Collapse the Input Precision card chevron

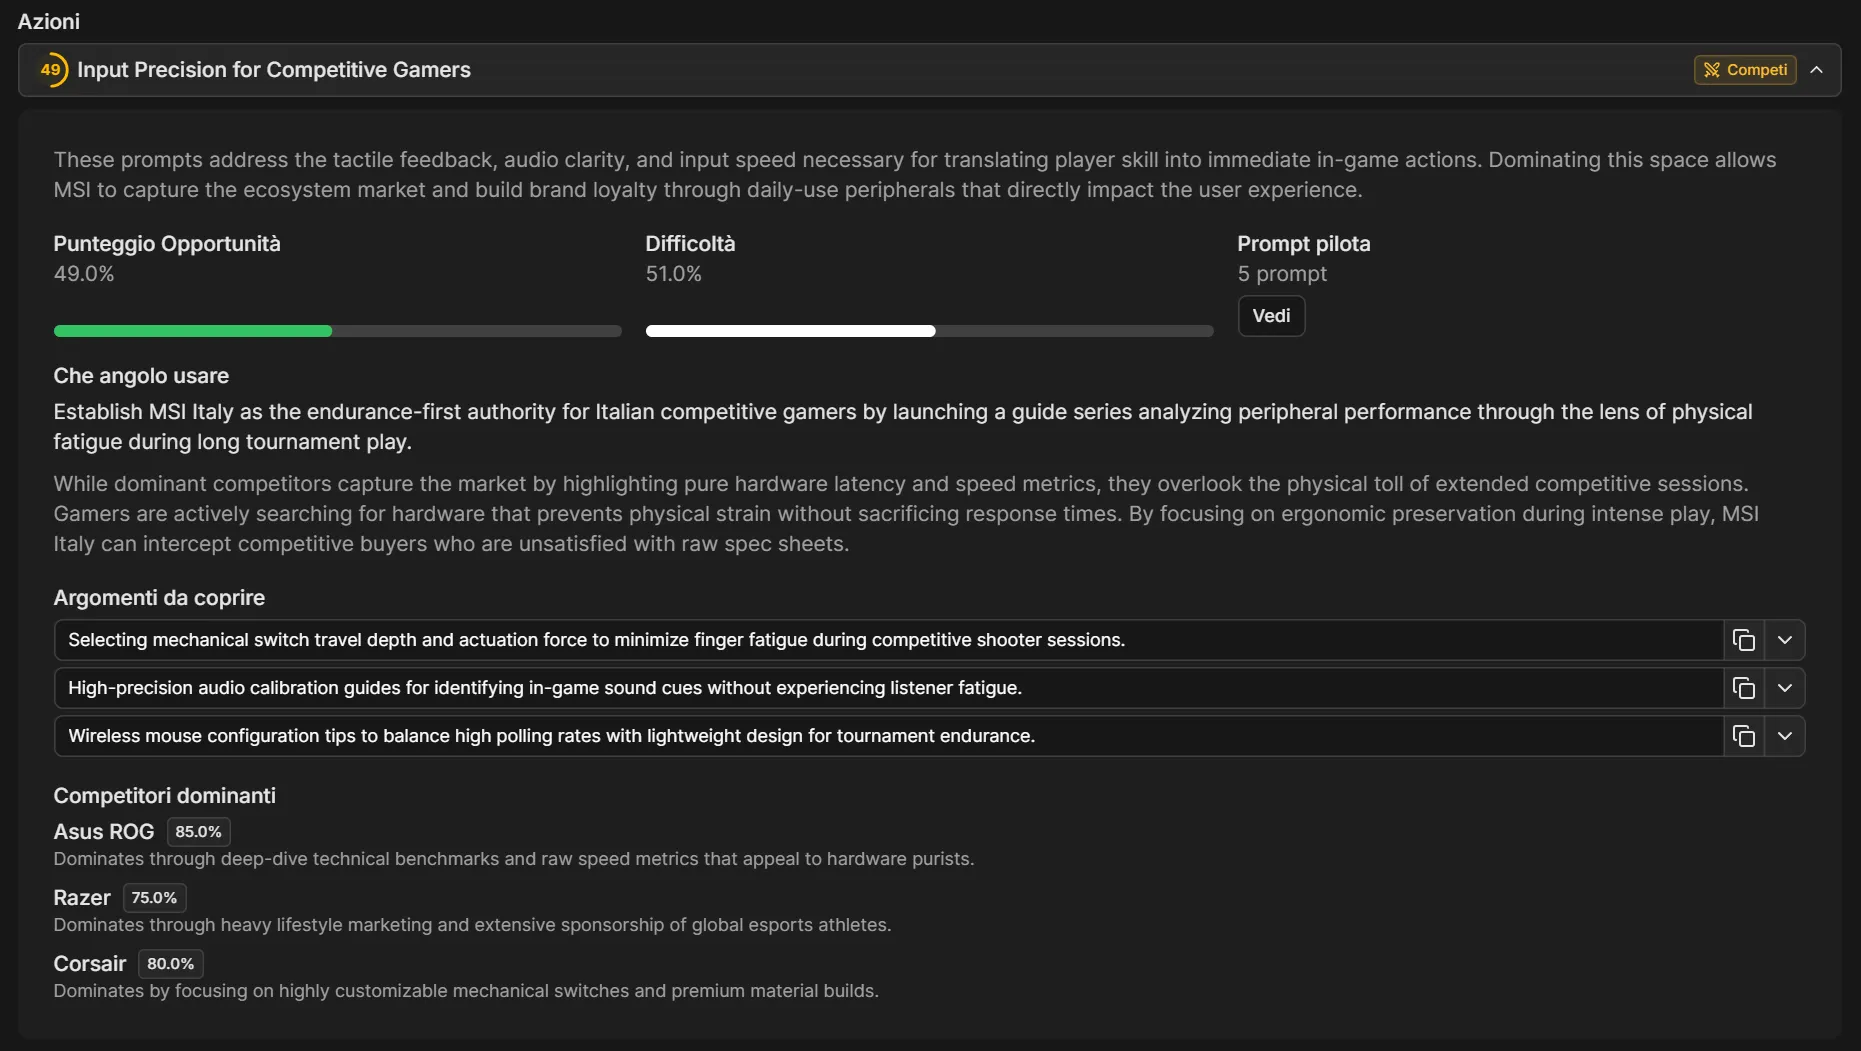1816,70
